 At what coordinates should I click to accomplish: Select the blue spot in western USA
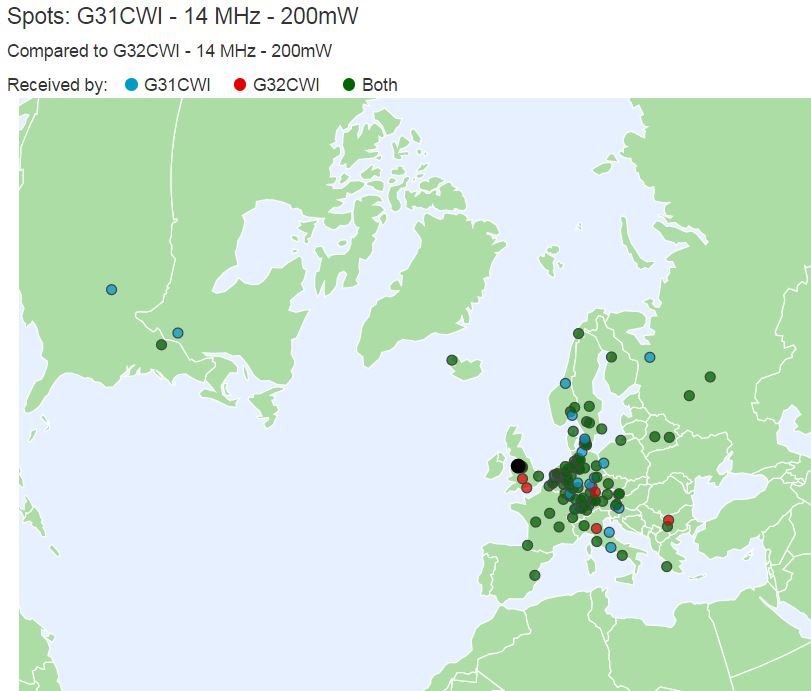click(111, 290)
